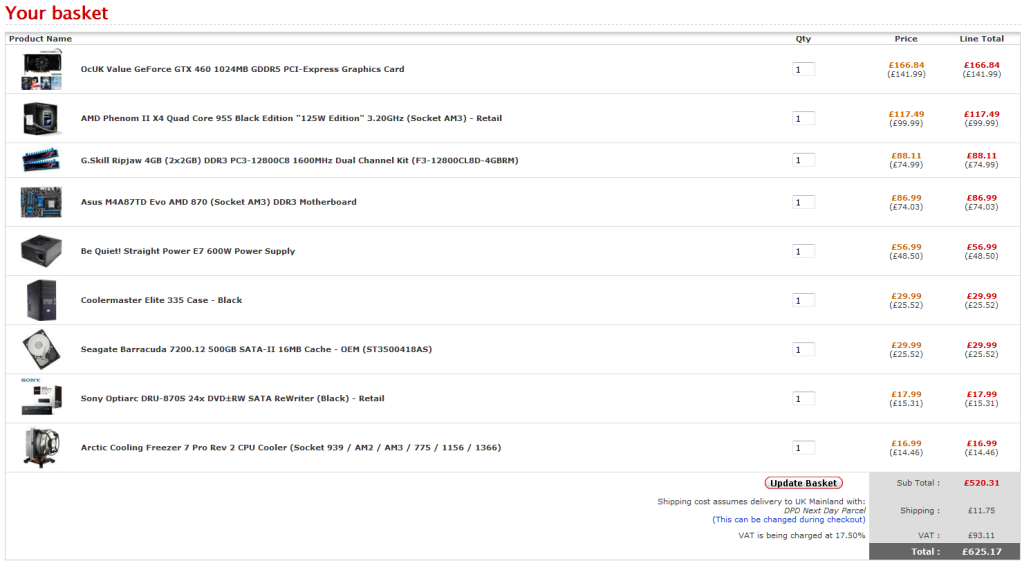Click the GeForce GTX 460 graphics card thumbnail
This screenshot has width=1022, height=561.
click(x=42, y=69)
